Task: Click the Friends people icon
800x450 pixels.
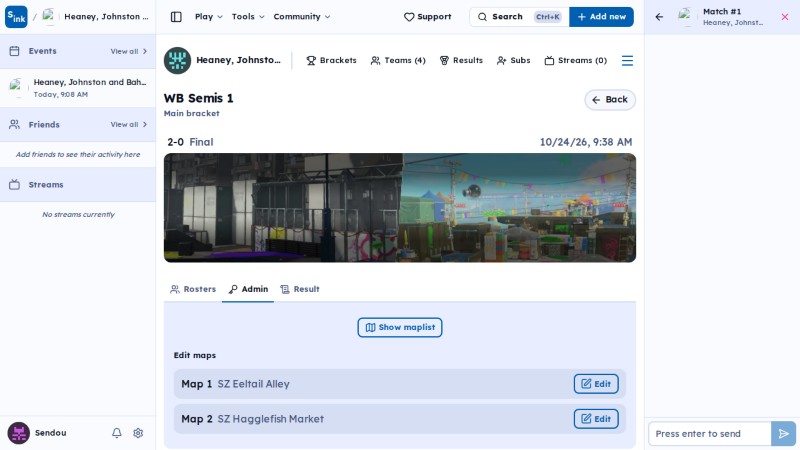Action: click(14, 124)
